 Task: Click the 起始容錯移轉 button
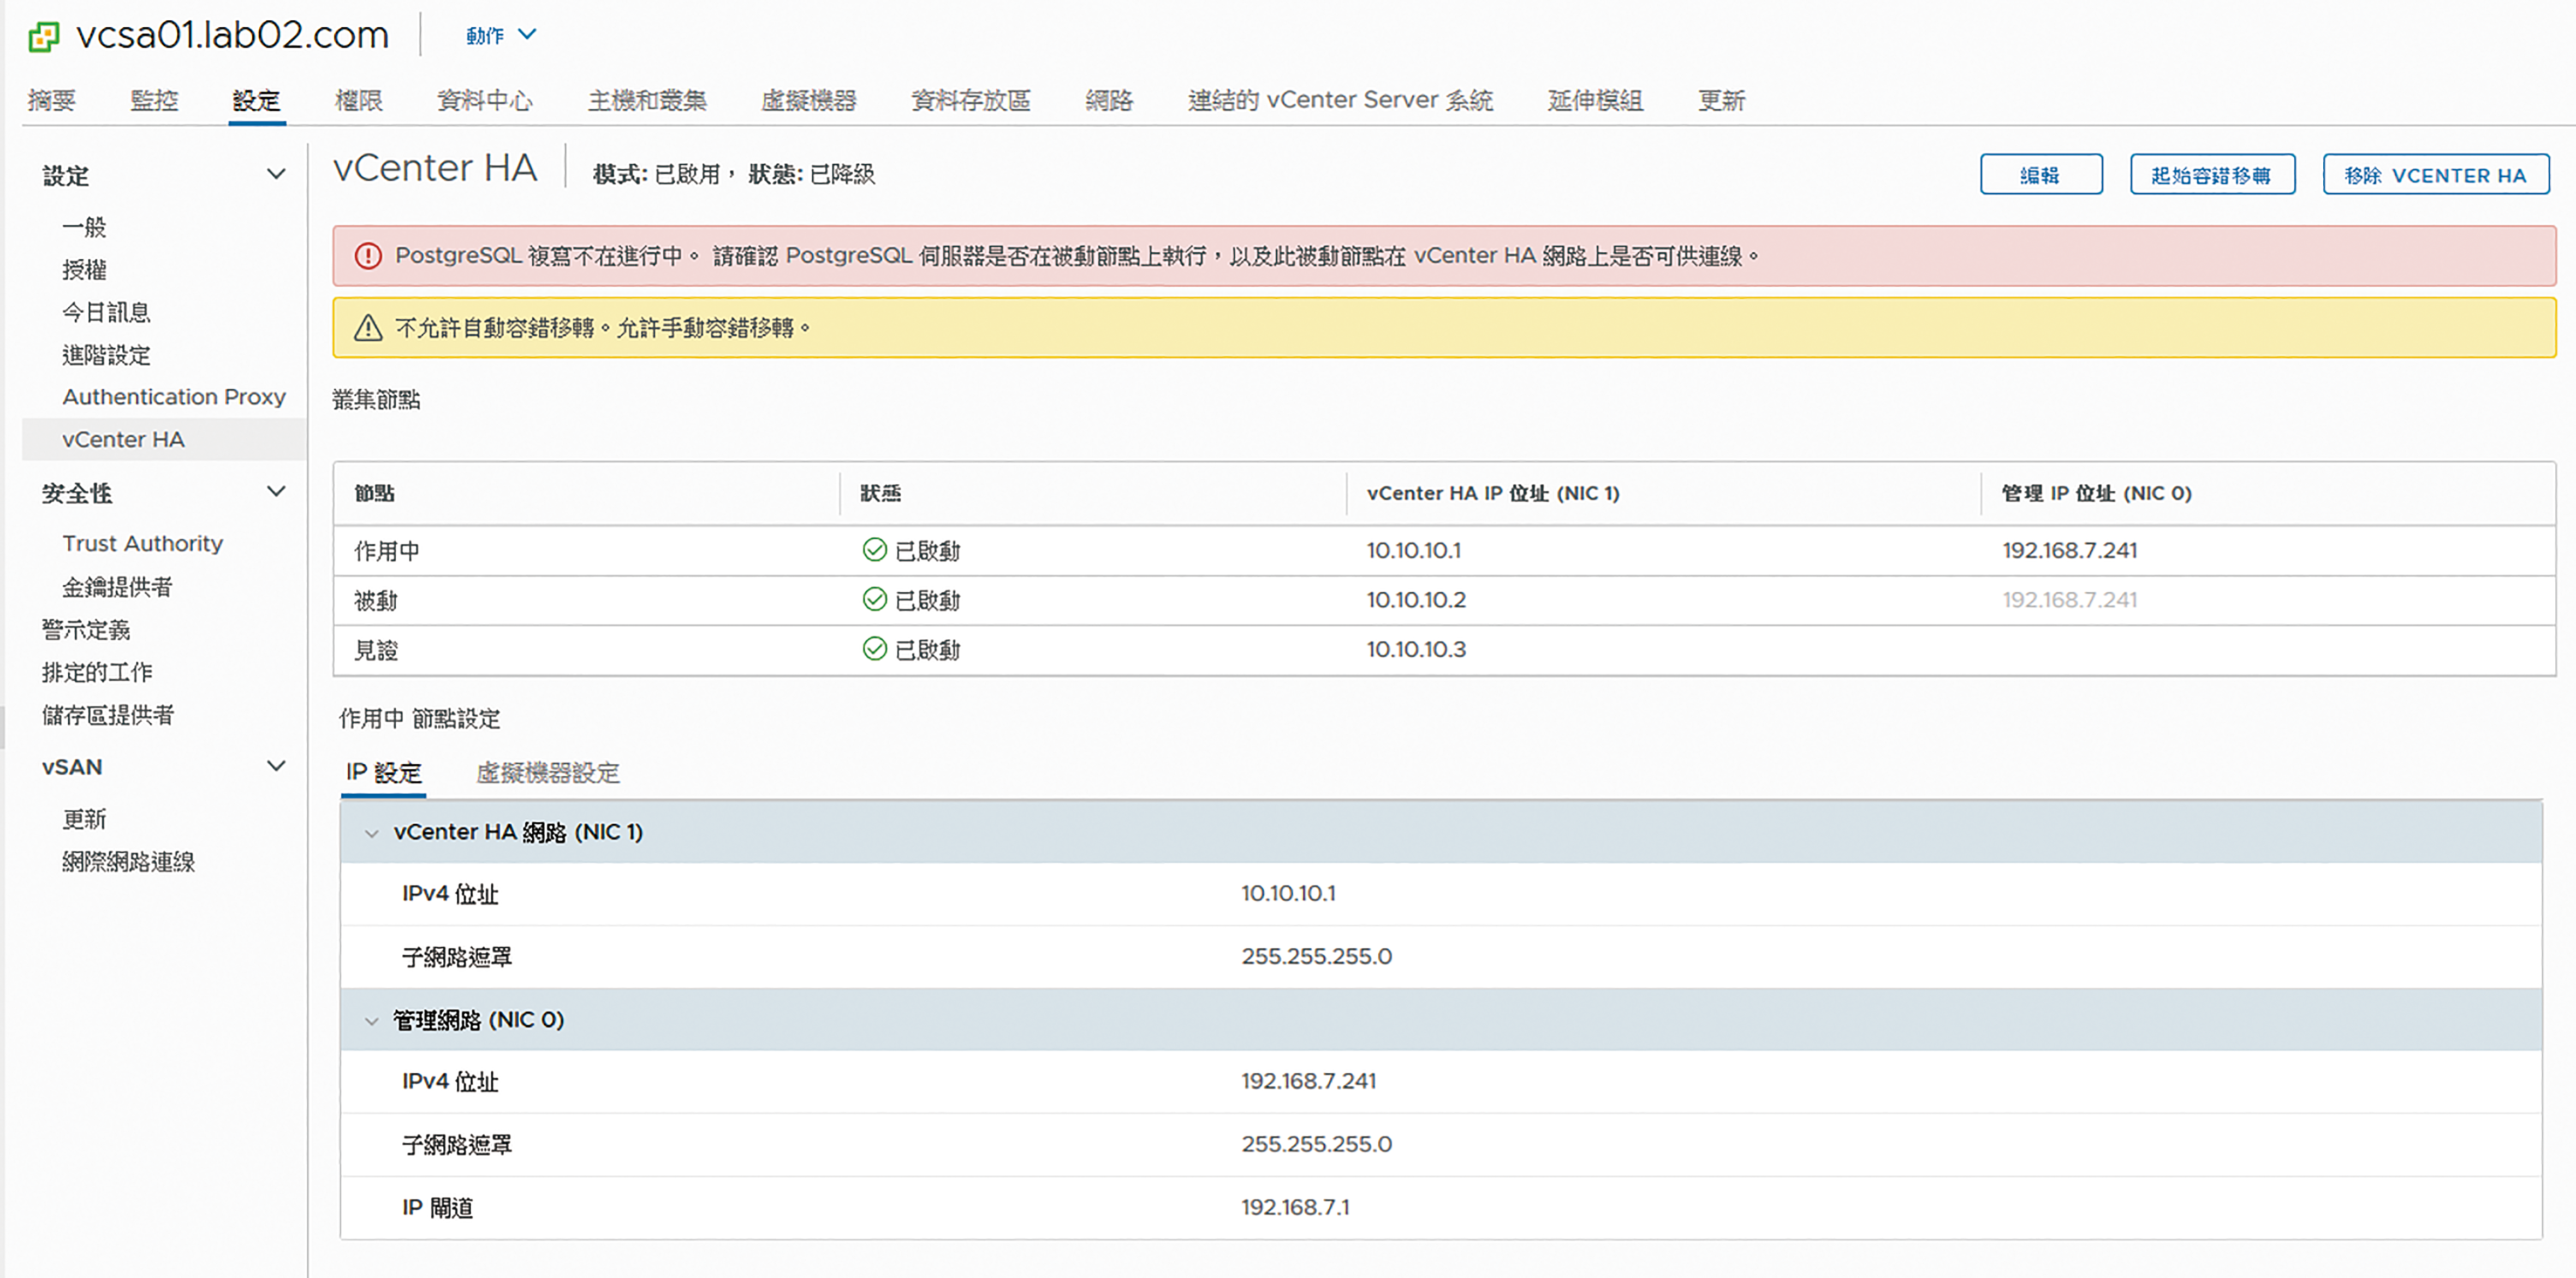(2212, 175)
